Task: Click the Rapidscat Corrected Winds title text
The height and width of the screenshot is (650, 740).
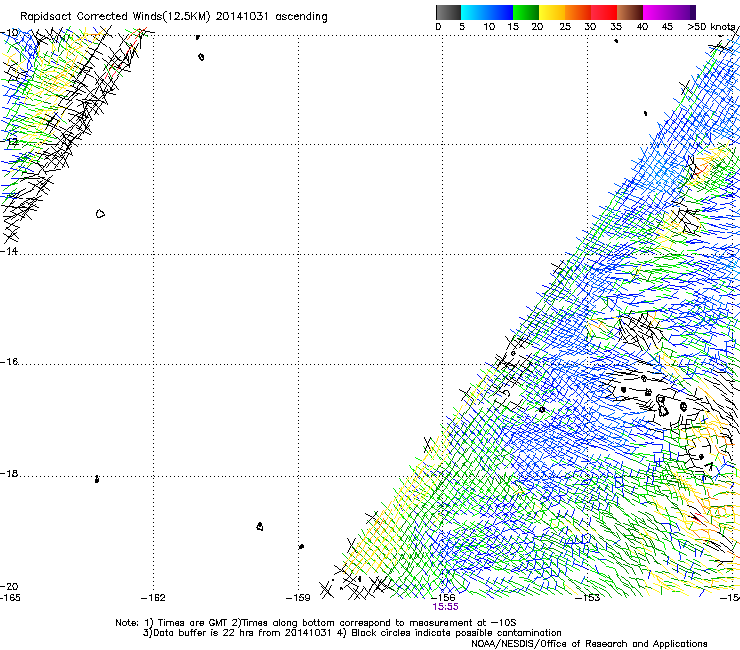Action: coord(174,17)
